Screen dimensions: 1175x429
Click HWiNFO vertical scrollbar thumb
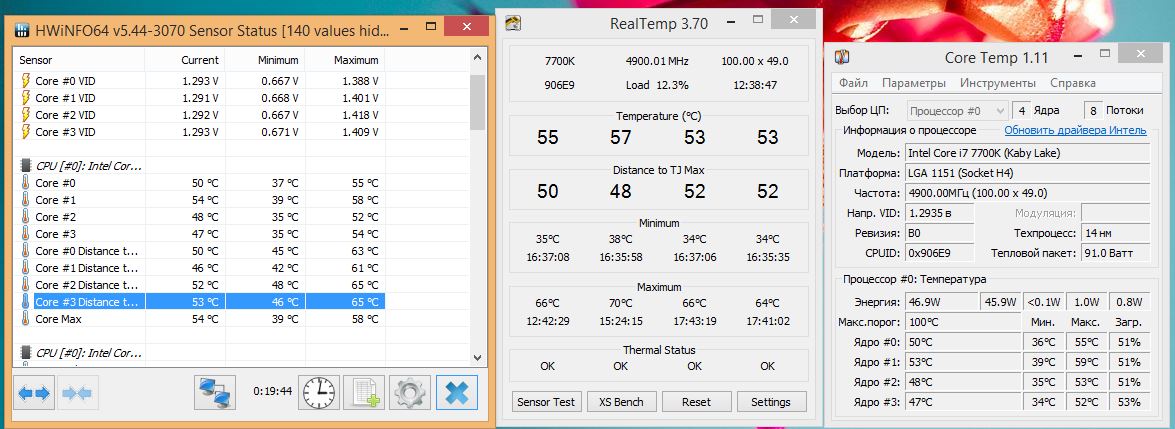tap(477, 102)
